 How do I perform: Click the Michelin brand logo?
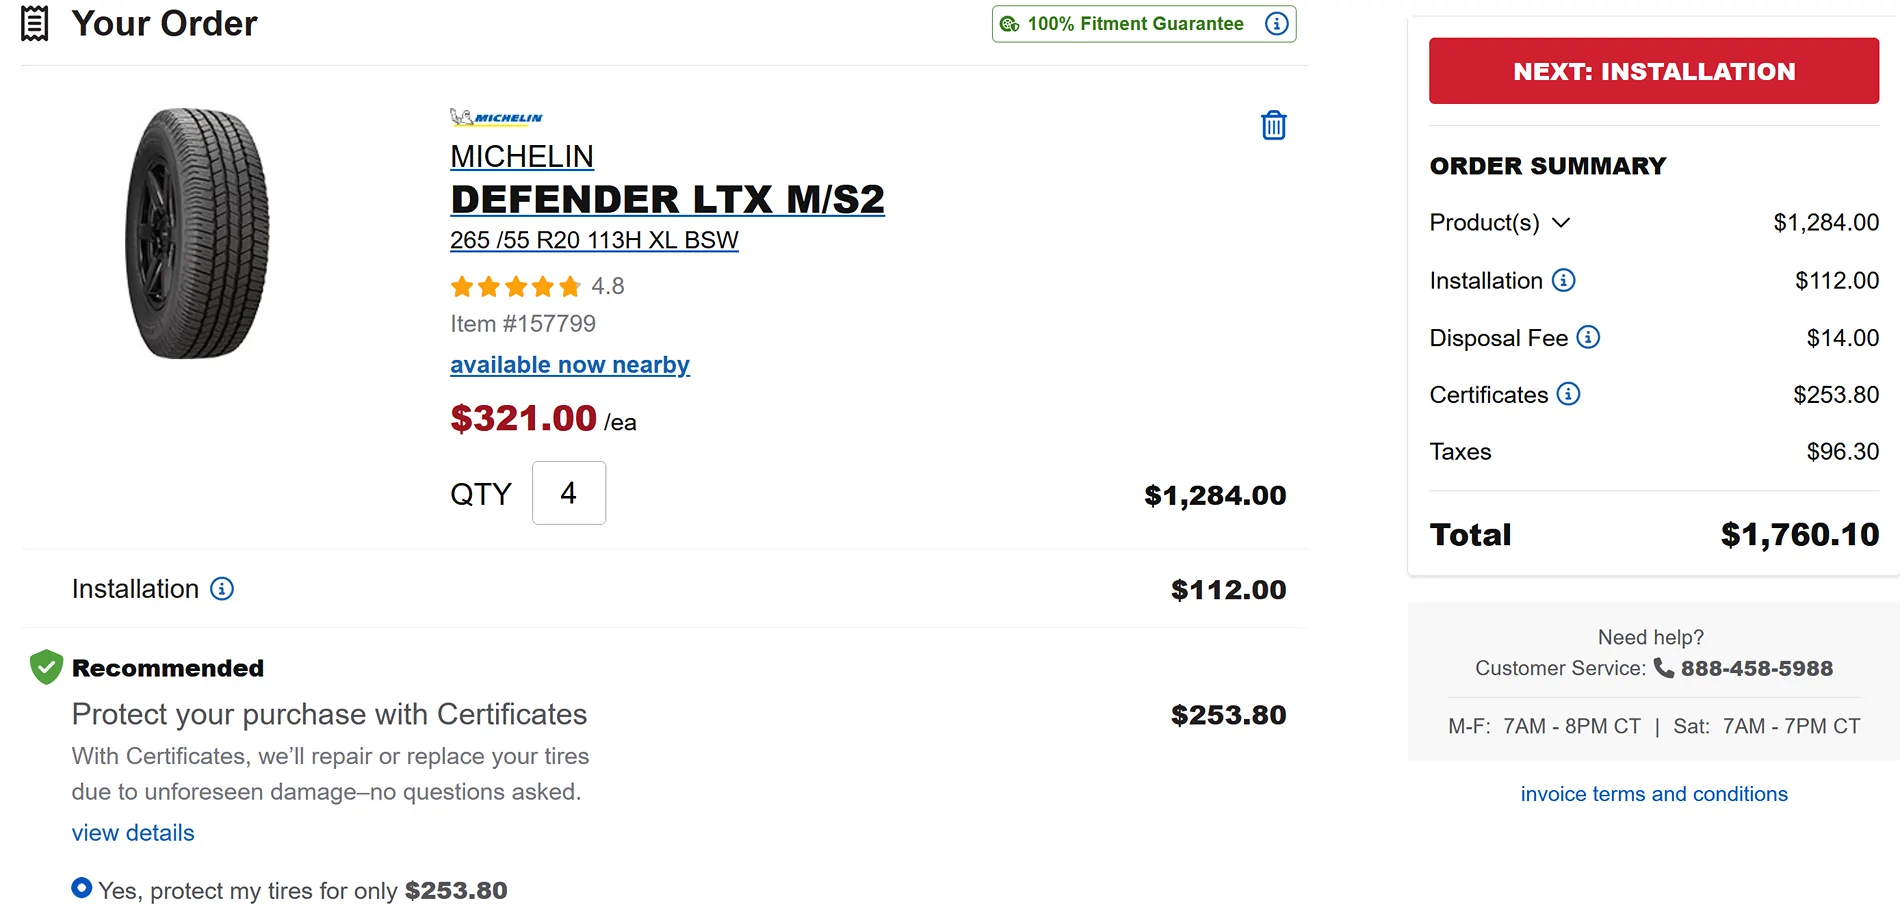(x=496, y=117)
